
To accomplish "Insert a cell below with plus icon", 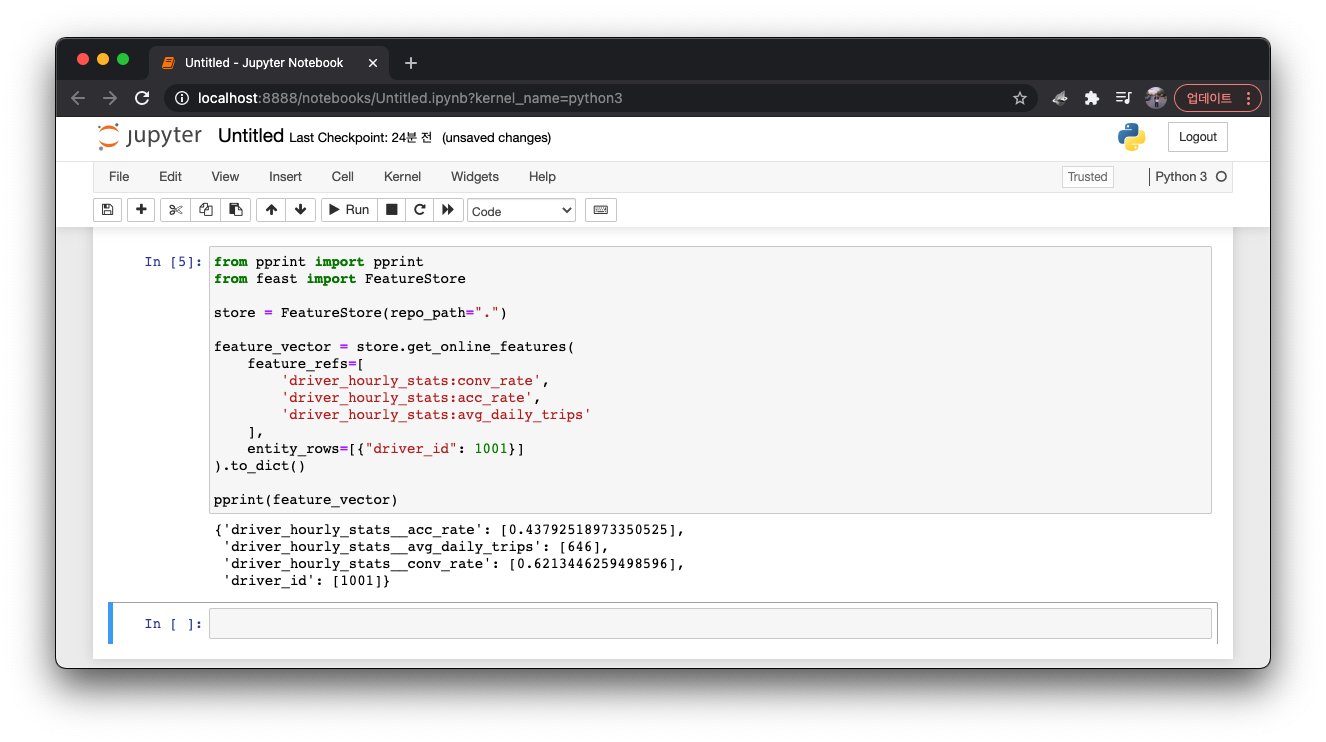I will click(141, 210).
